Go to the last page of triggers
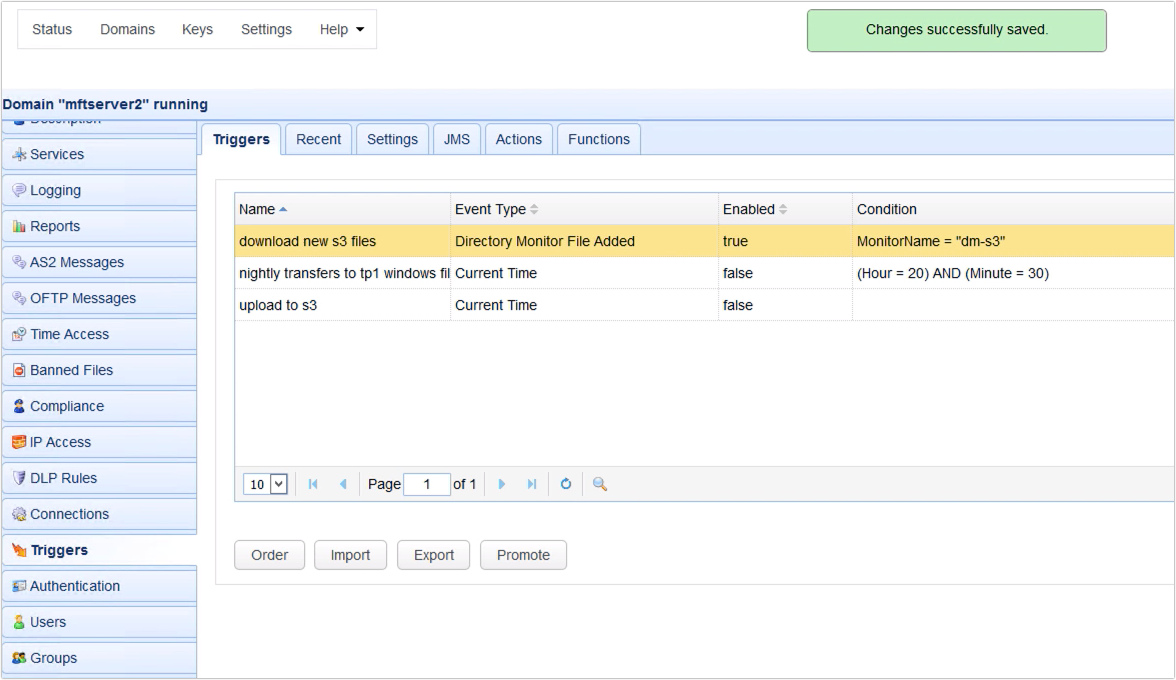Viewport: 1176px width, 680px height. [530, 483]
